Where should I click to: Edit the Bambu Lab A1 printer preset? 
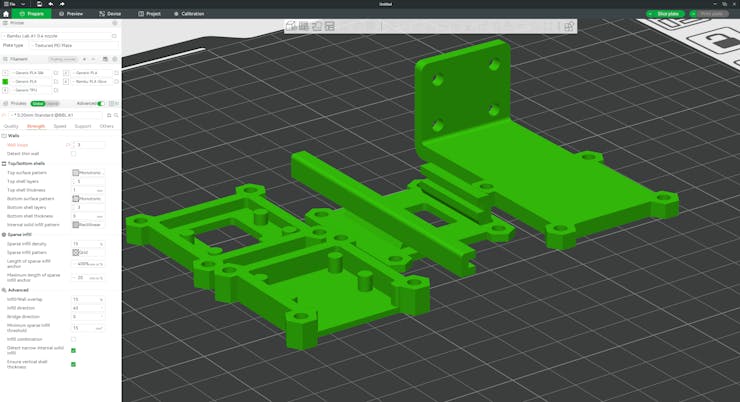114,36
